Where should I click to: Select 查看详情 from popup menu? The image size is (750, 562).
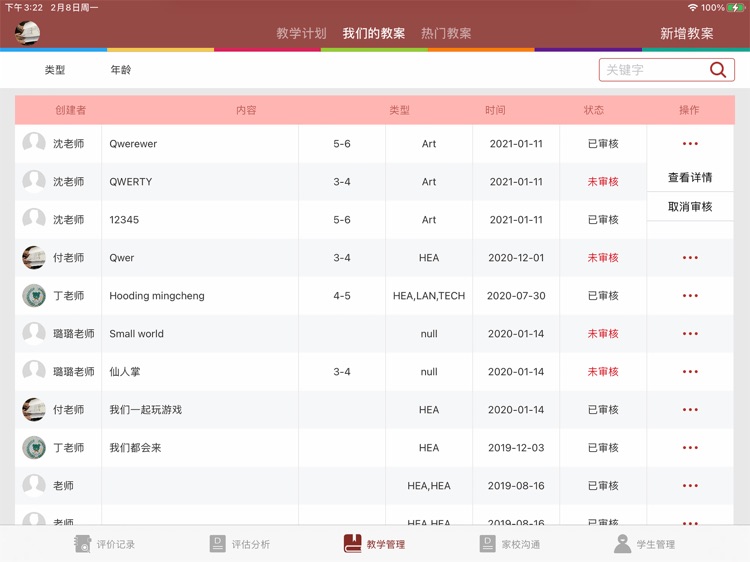690,177
